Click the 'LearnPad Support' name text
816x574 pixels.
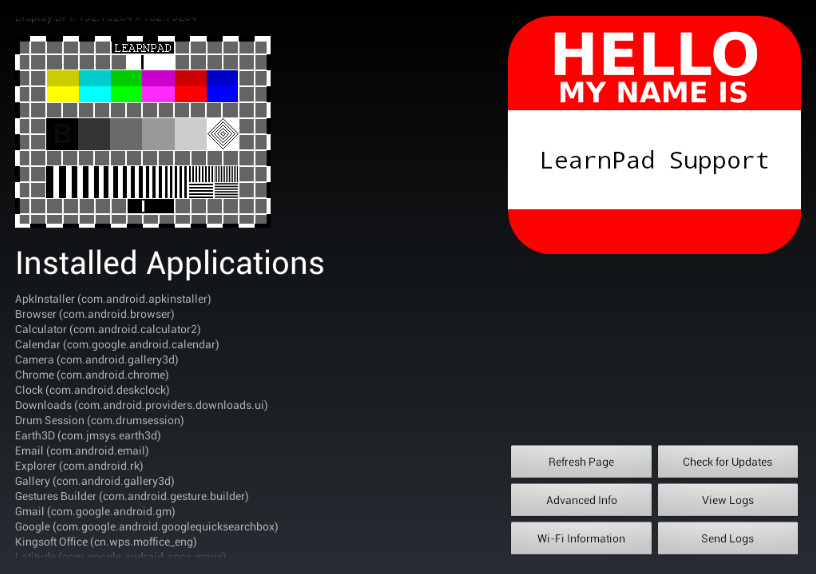tap(654, 160)
